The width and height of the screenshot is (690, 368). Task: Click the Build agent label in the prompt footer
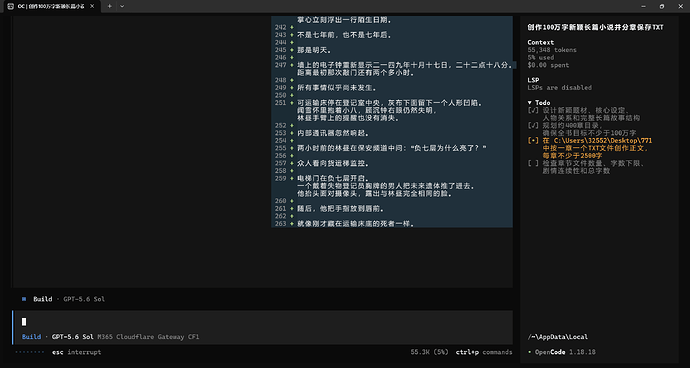pyautogui.click(x=31, y=337)
